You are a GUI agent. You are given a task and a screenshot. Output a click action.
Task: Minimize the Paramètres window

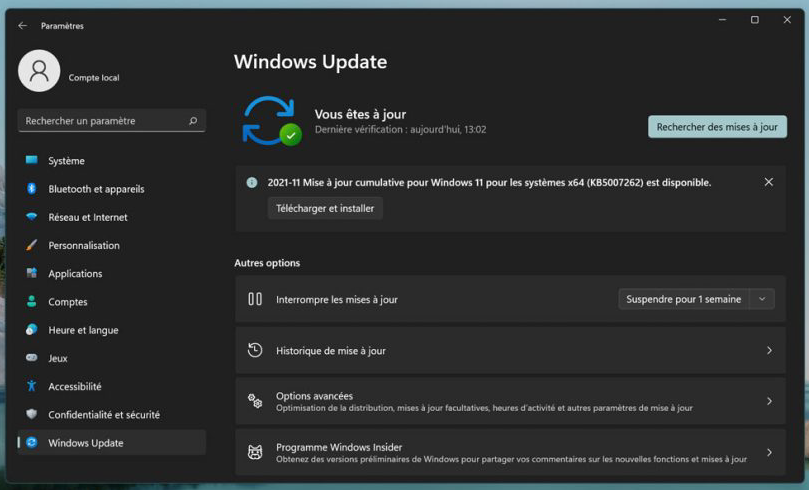click(x=722, y=20)
